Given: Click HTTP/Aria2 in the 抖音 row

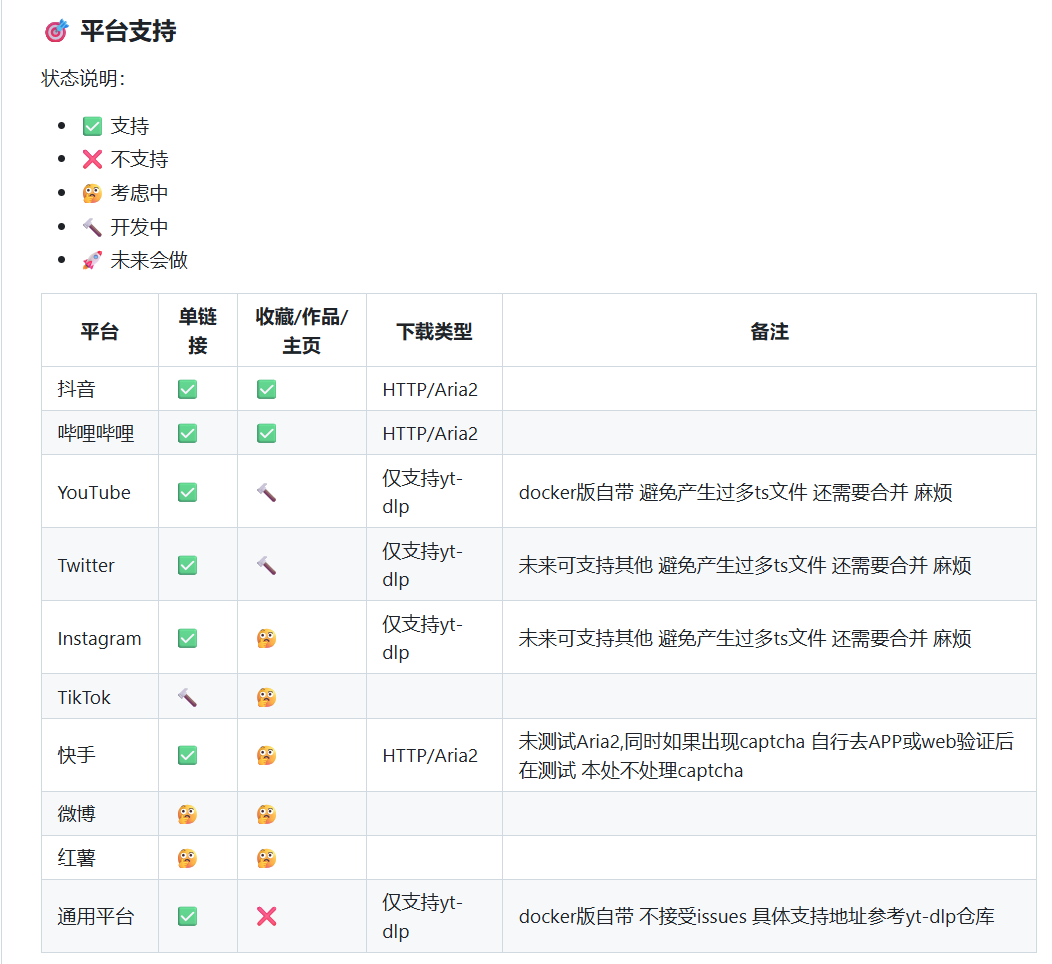Looking at the screenshot, I should click(x=430, y=389).
